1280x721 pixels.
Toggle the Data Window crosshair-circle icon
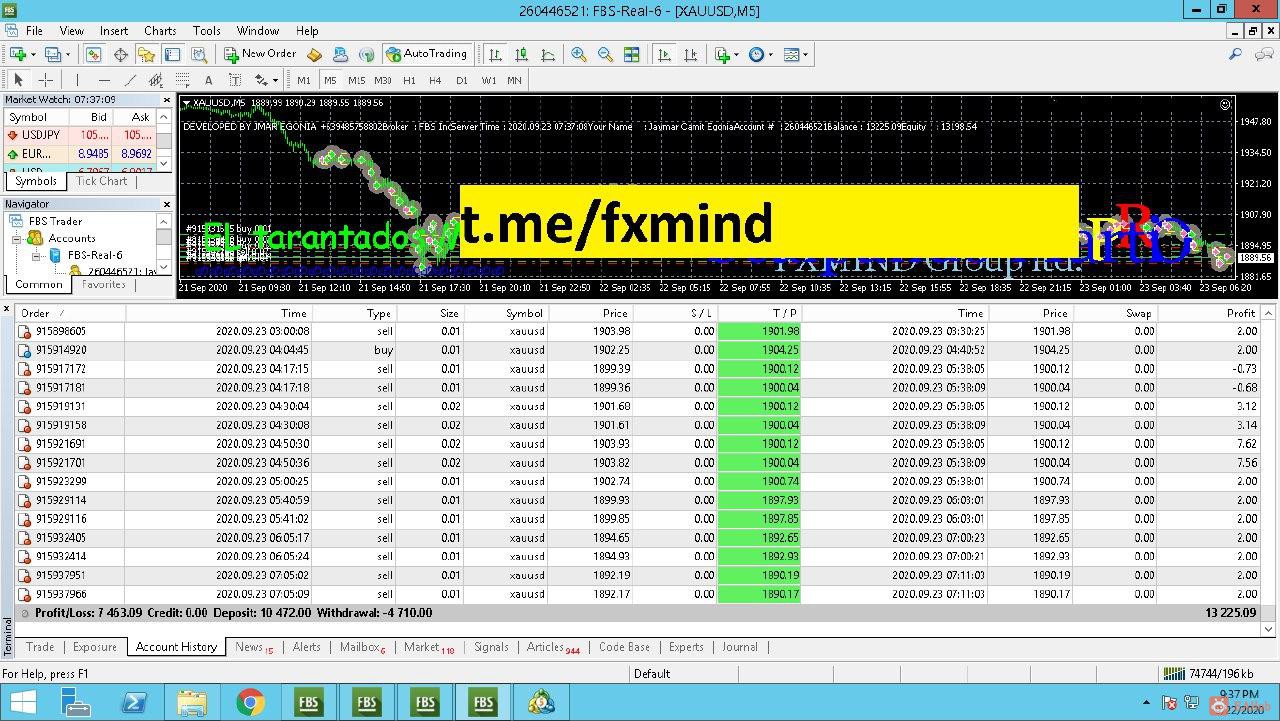pyautogui.click(x=120, y=54)
